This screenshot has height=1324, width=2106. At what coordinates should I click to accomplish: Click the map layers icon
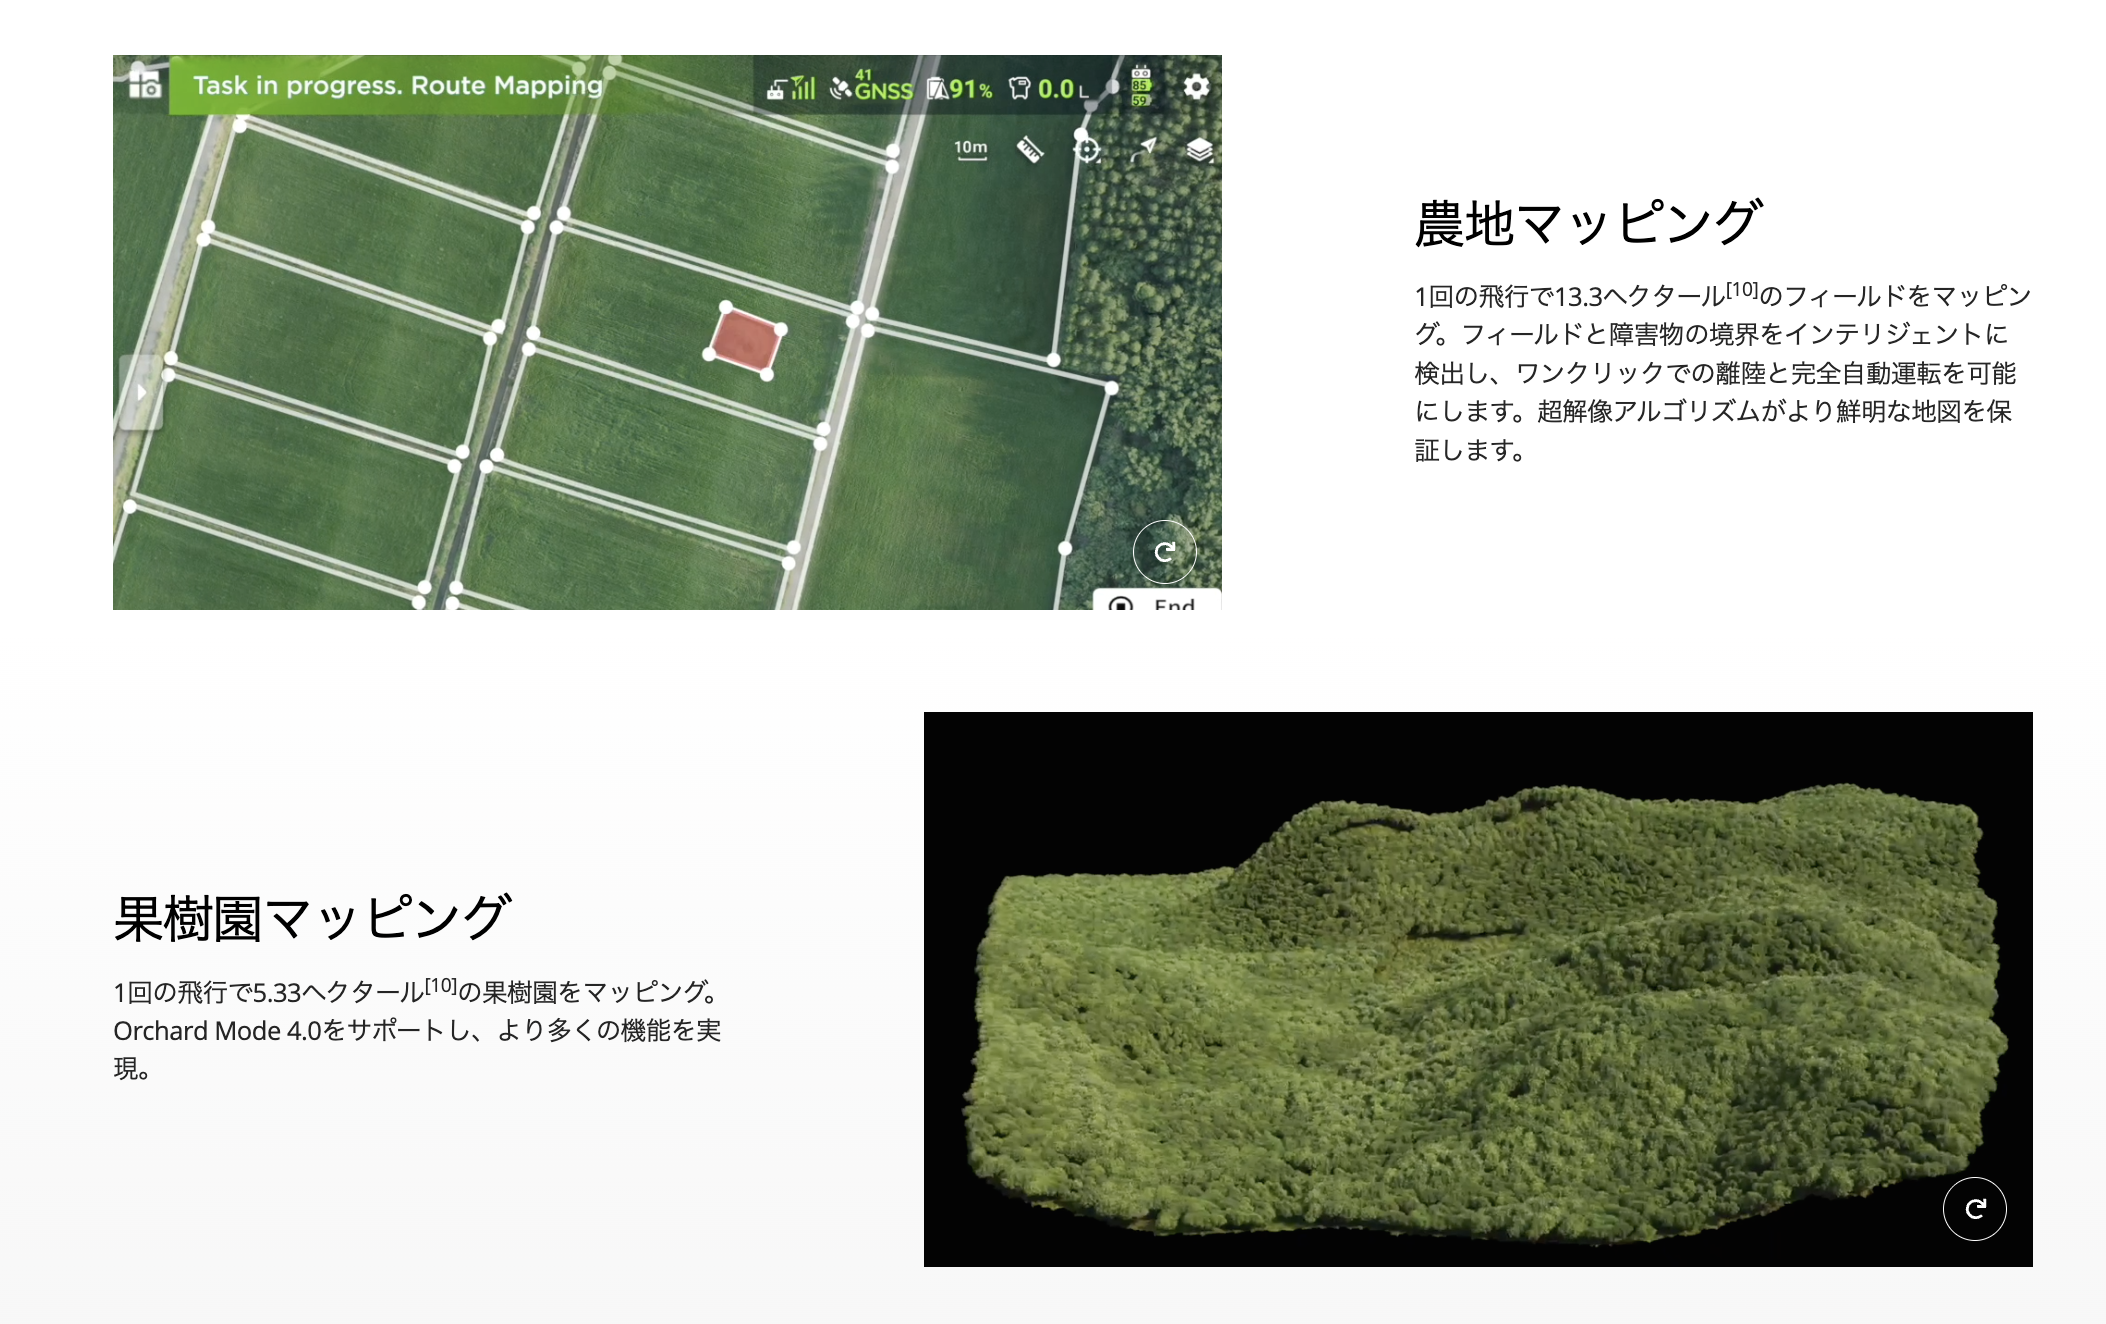[1199, 150]
